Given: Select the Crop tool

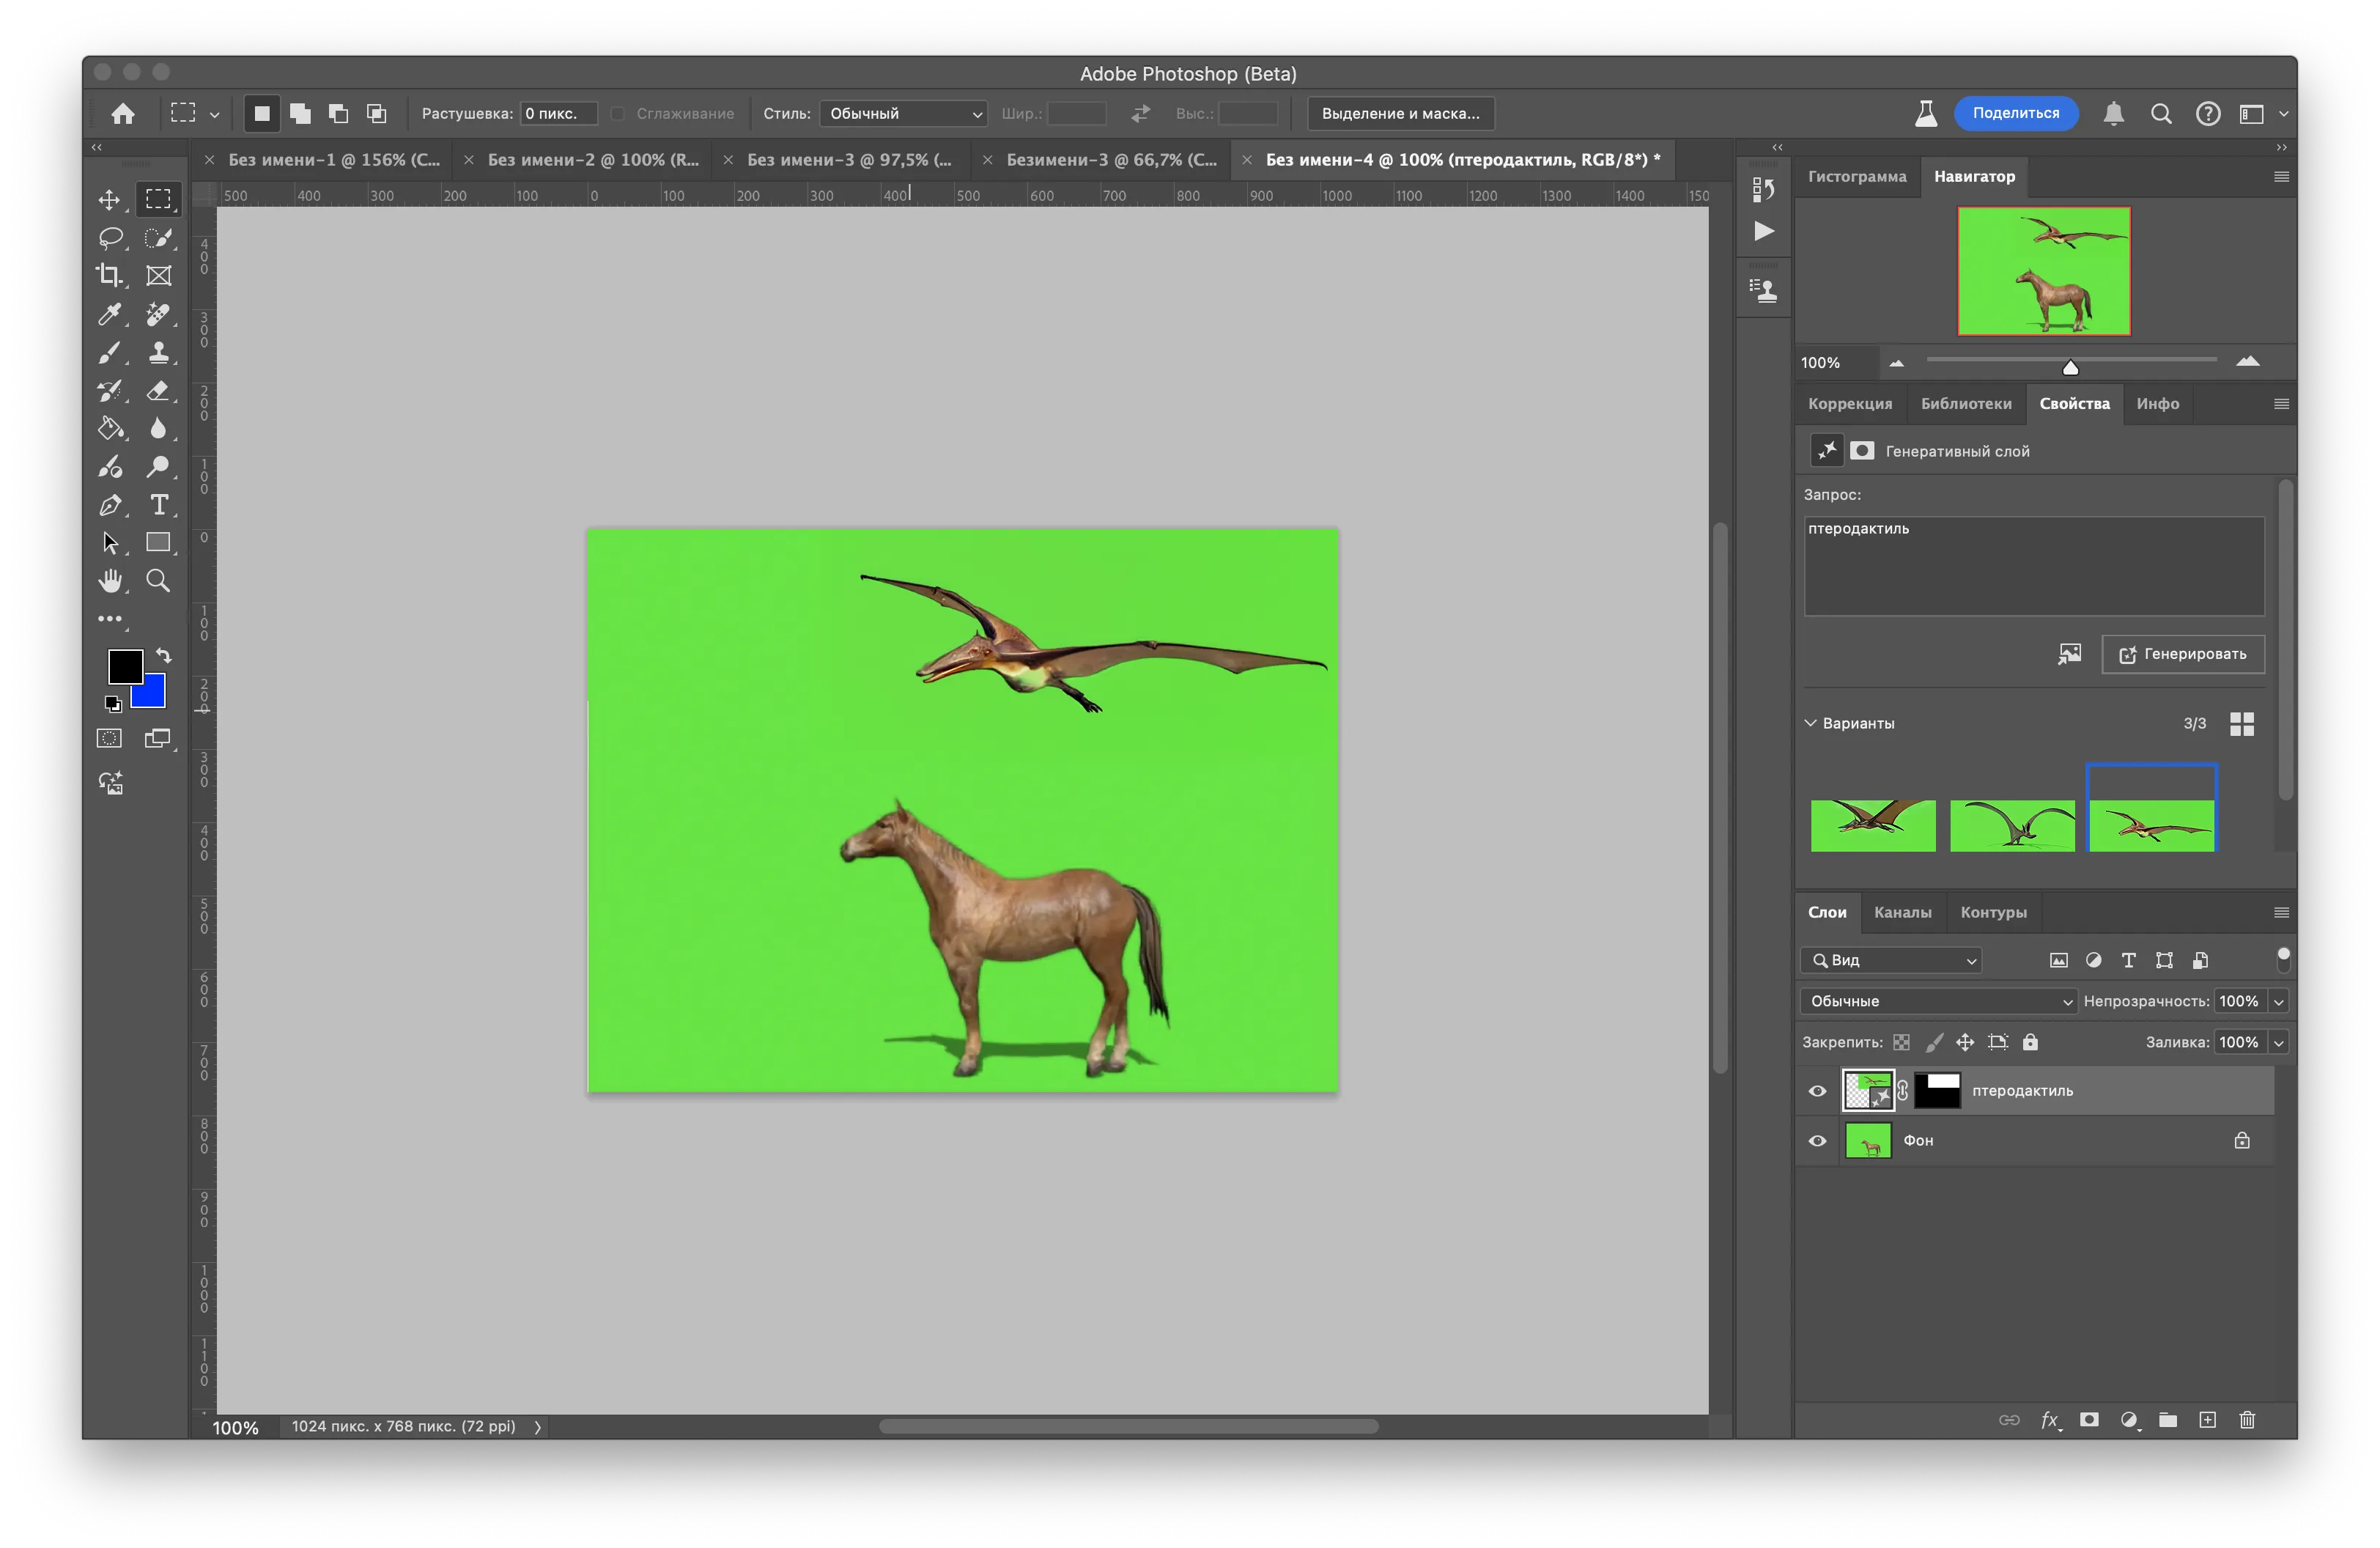Looking at the screenshot, I should [x=109, y=275].
